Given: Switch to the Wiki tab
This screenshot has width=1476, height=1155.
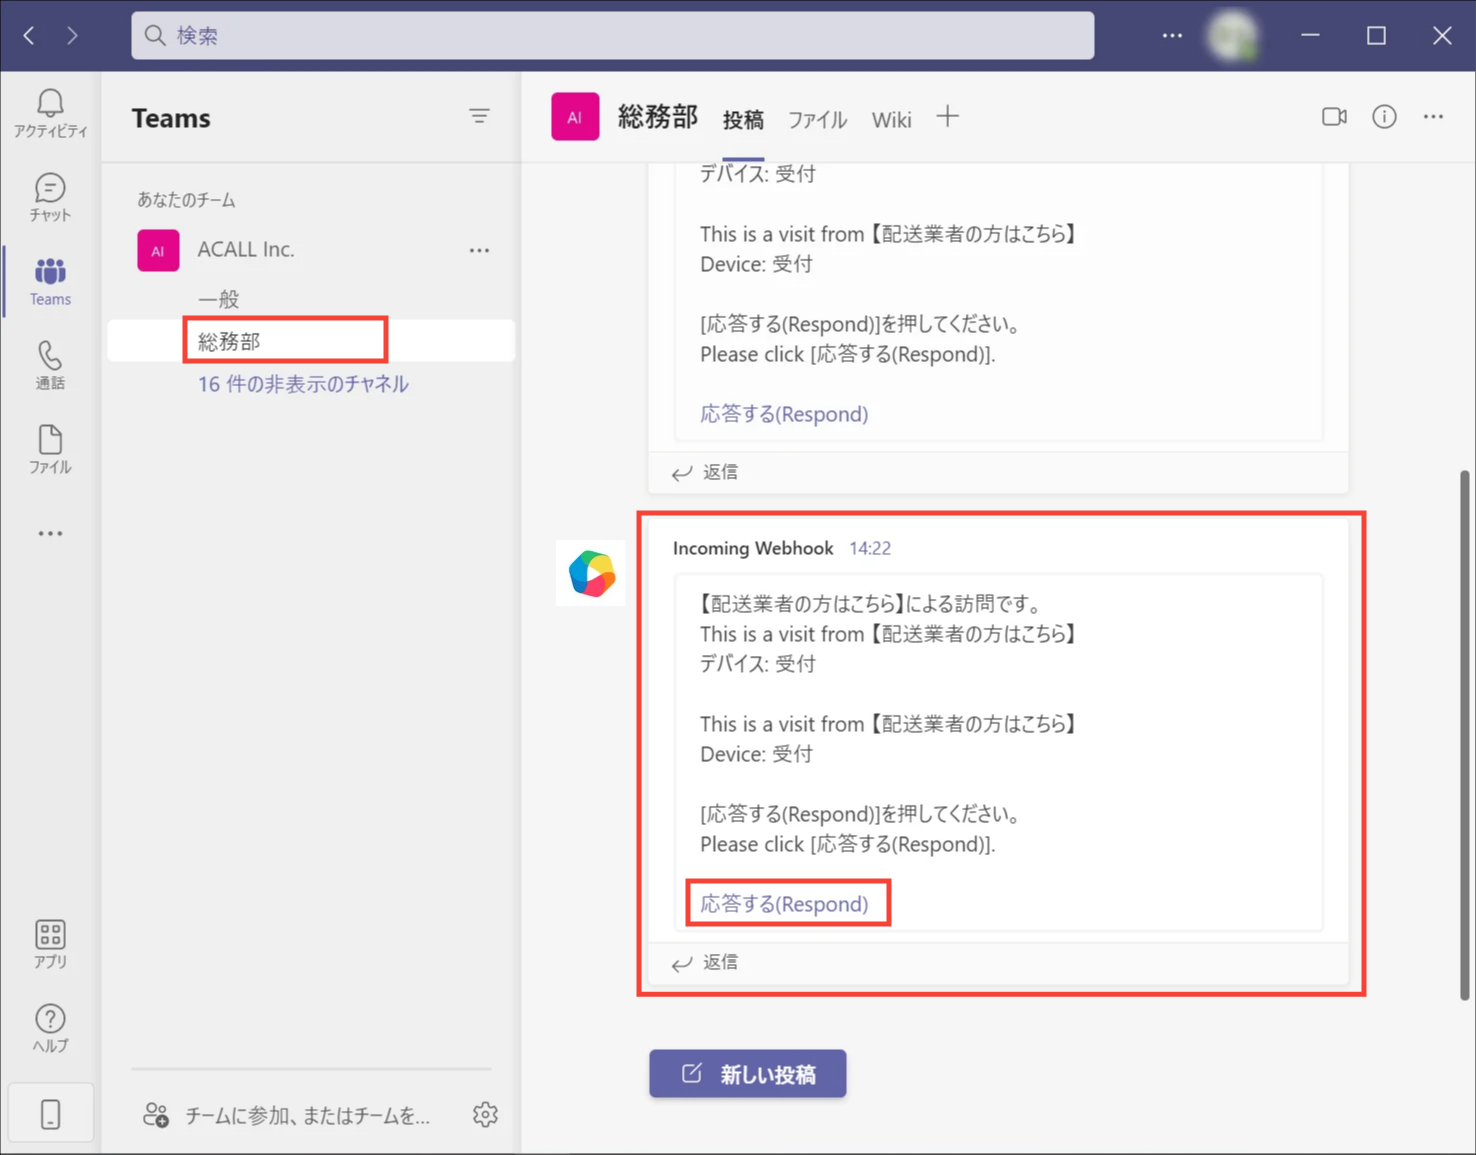Looking at the screenshot, I should coord(891,120).
